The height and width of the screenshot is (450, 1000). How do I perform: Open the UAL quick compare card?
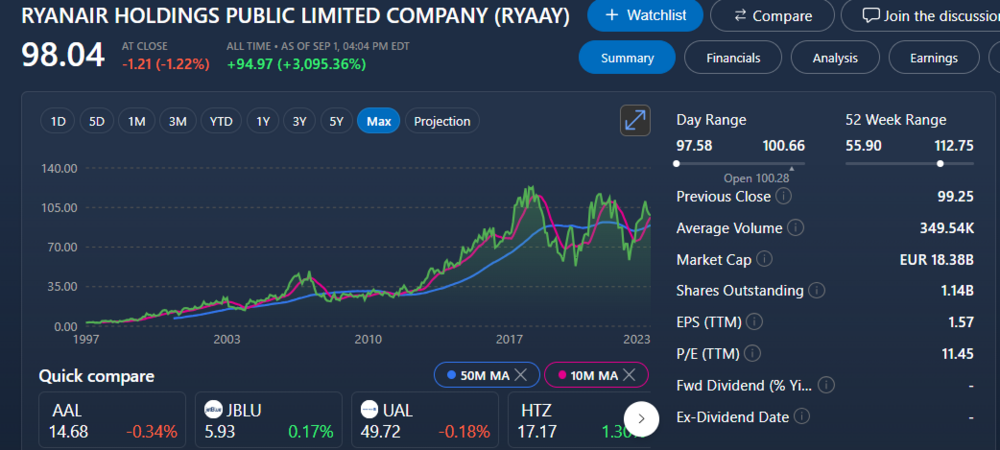tap(425, 421)
